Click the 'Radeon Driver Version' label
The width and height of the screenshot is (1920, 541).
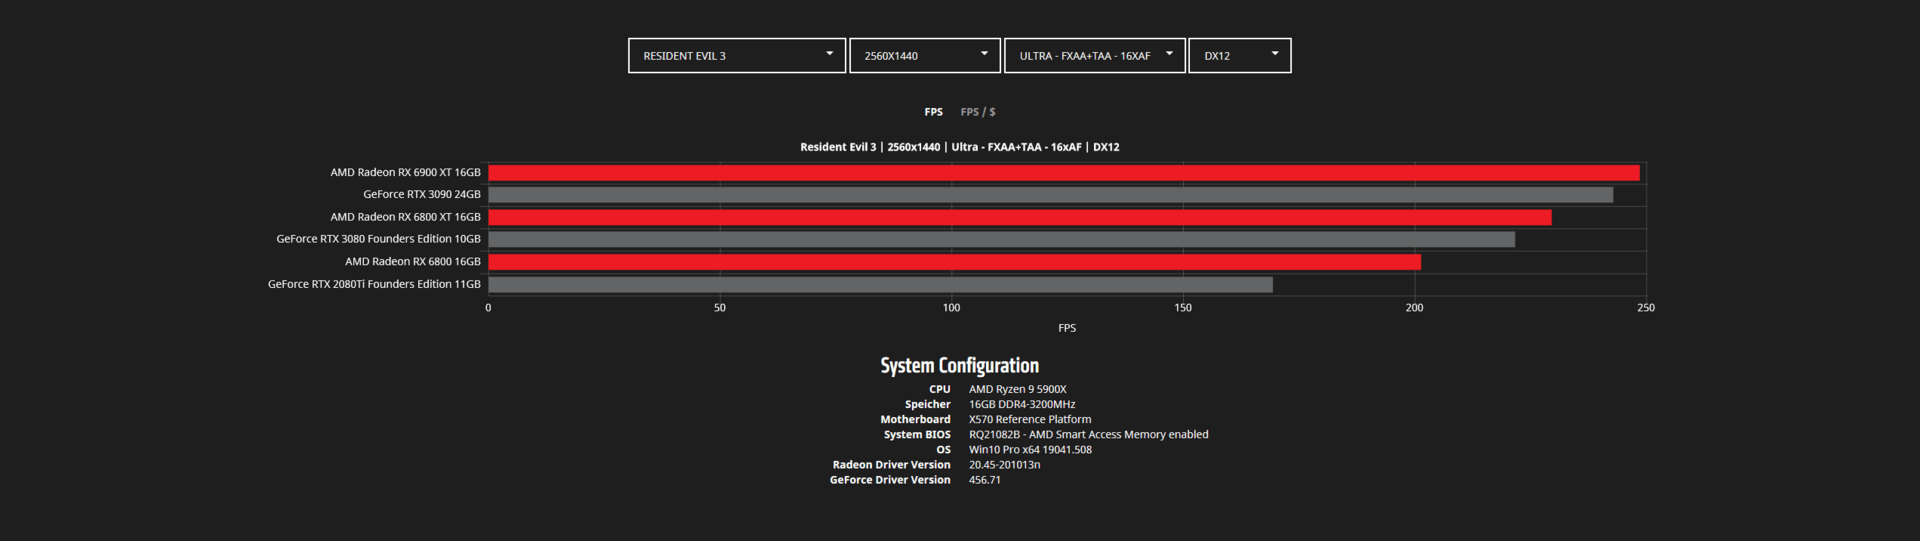(x=891, y=465)
